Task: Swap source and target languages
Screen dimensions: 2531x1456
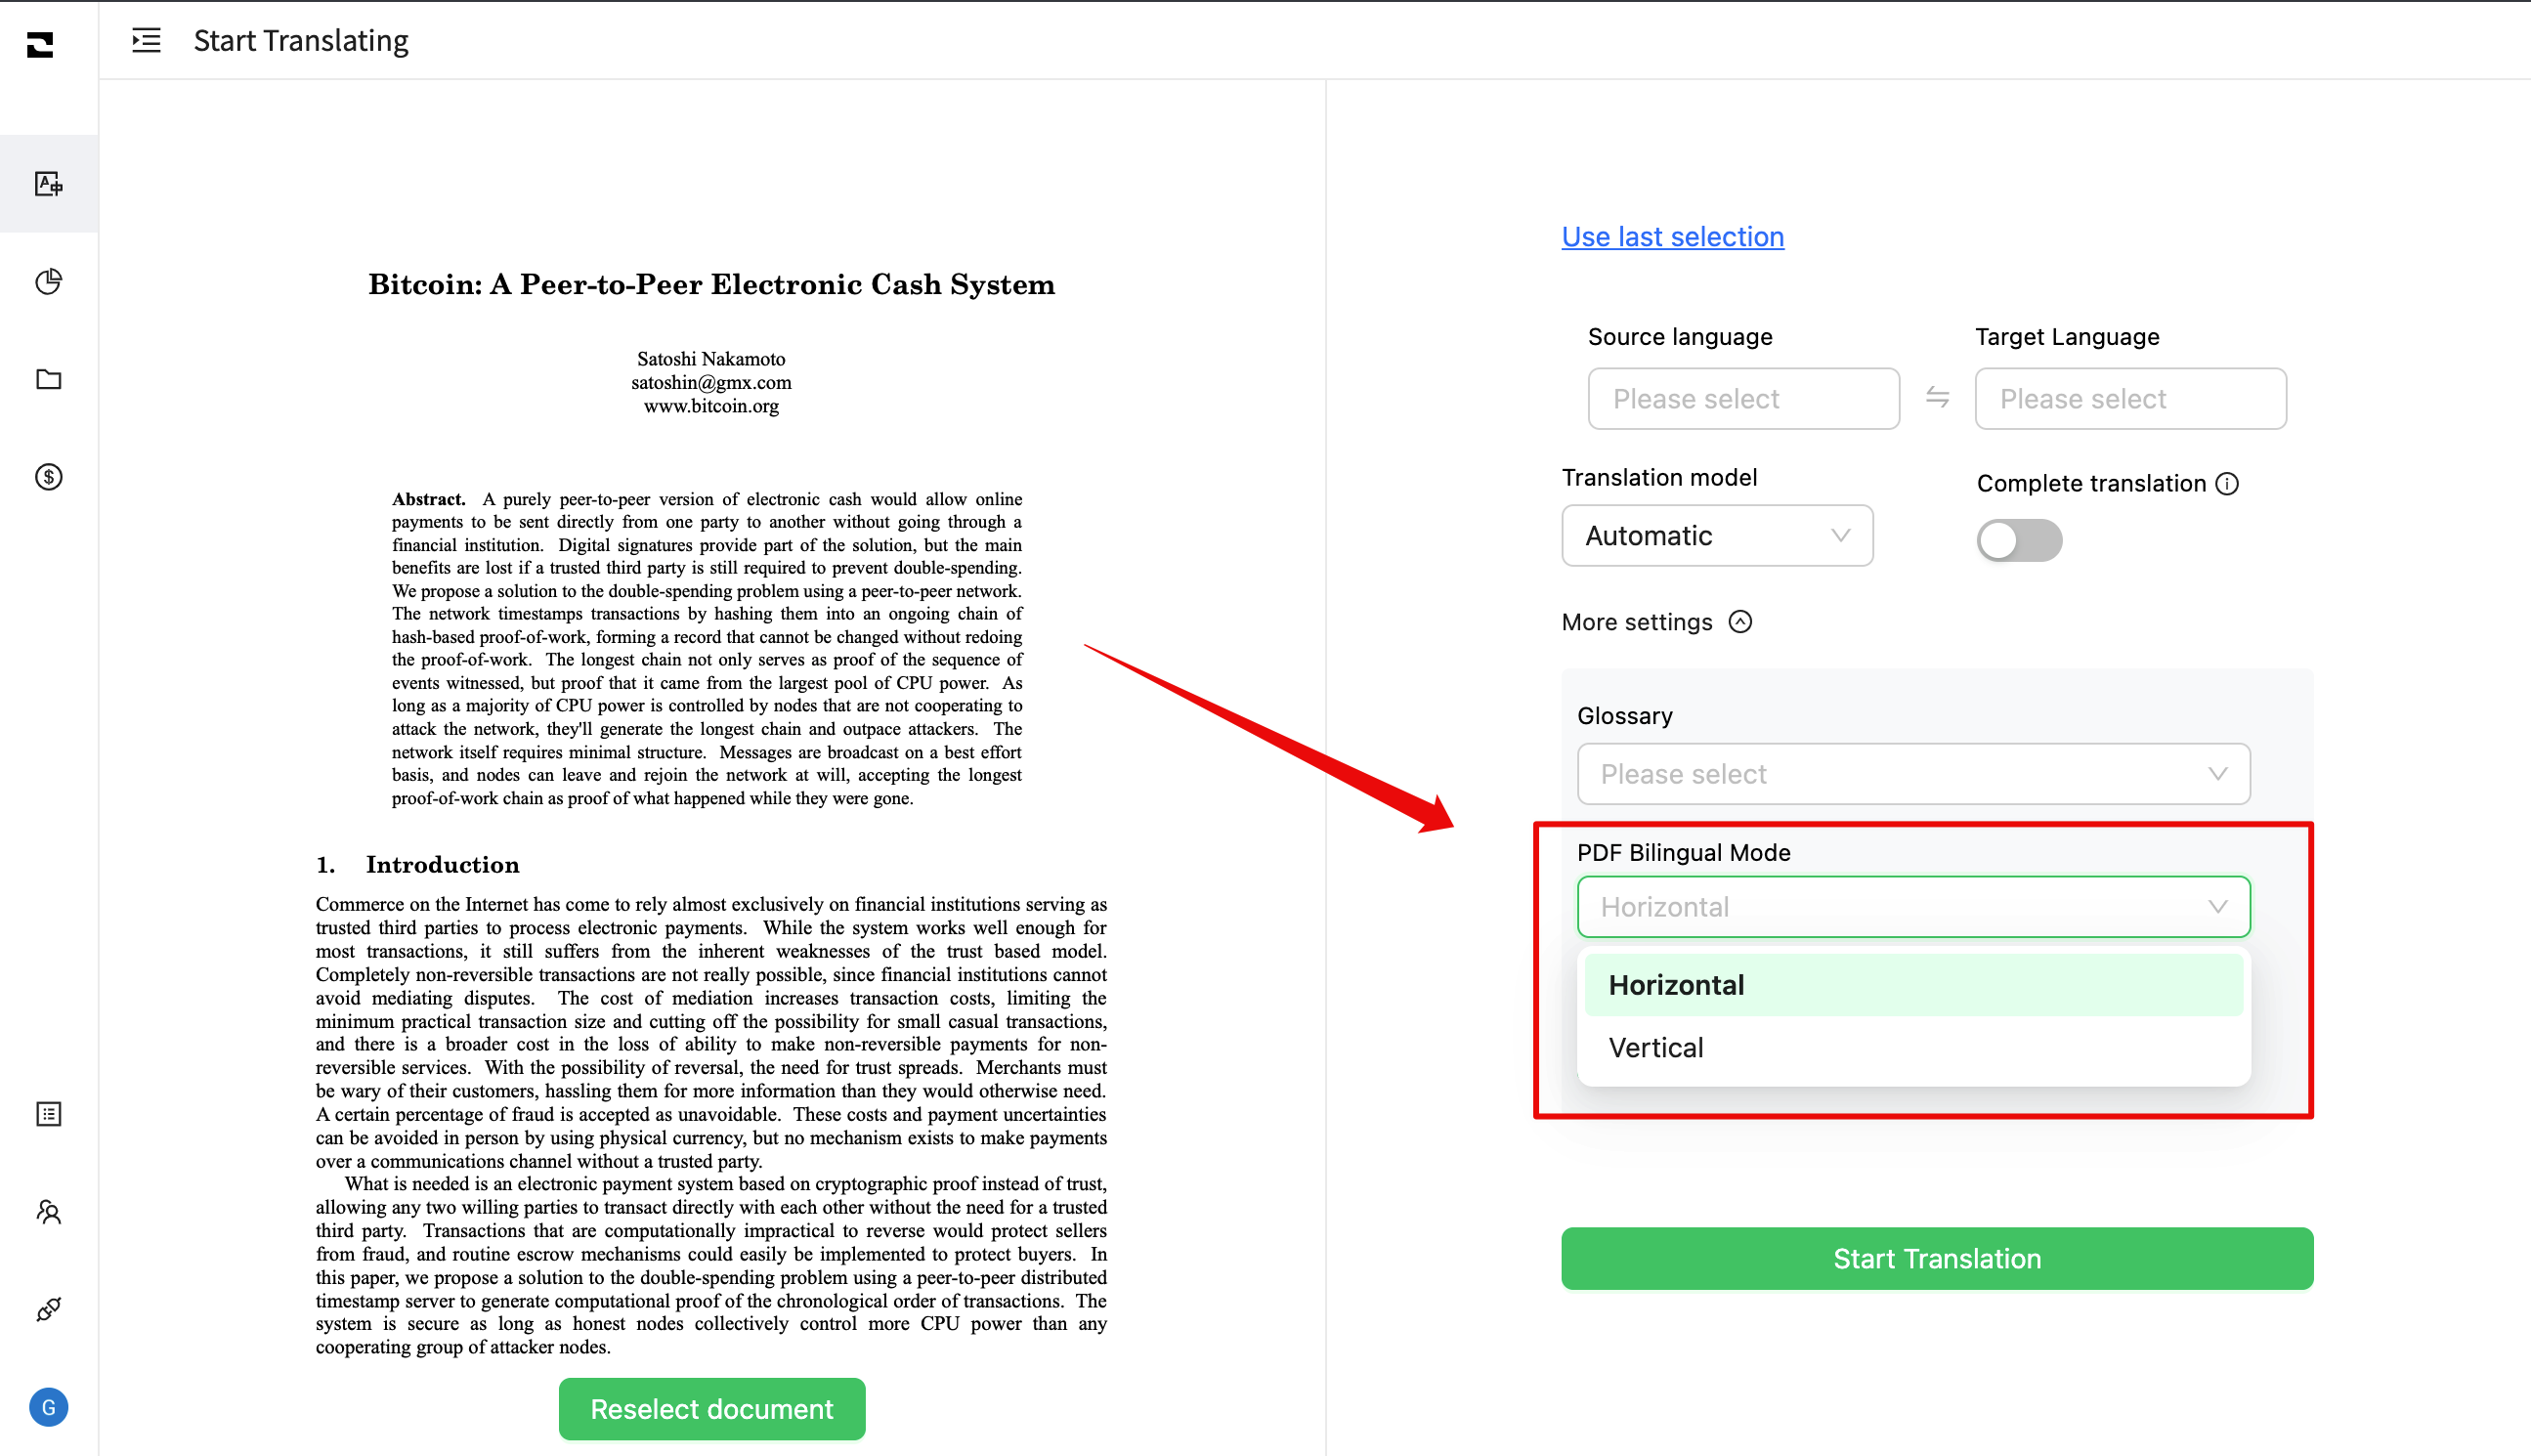Action: point(1937,398)
